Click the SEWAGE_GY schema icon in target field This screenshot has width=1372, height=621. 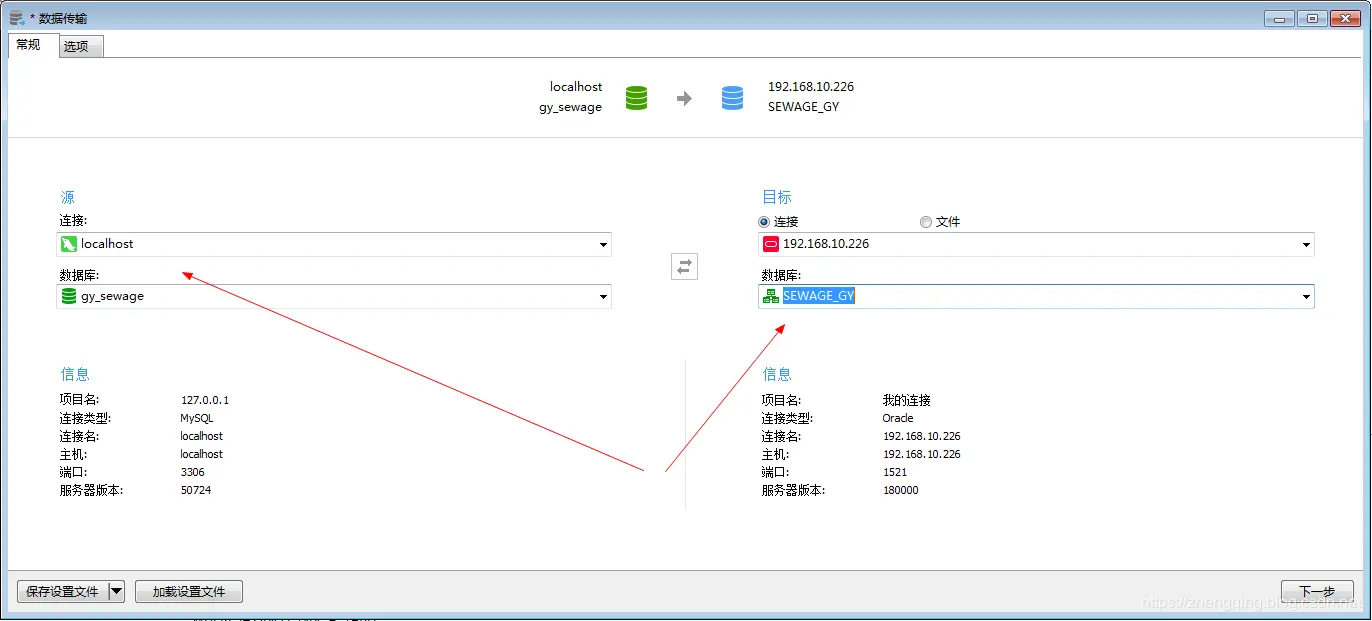770,296
